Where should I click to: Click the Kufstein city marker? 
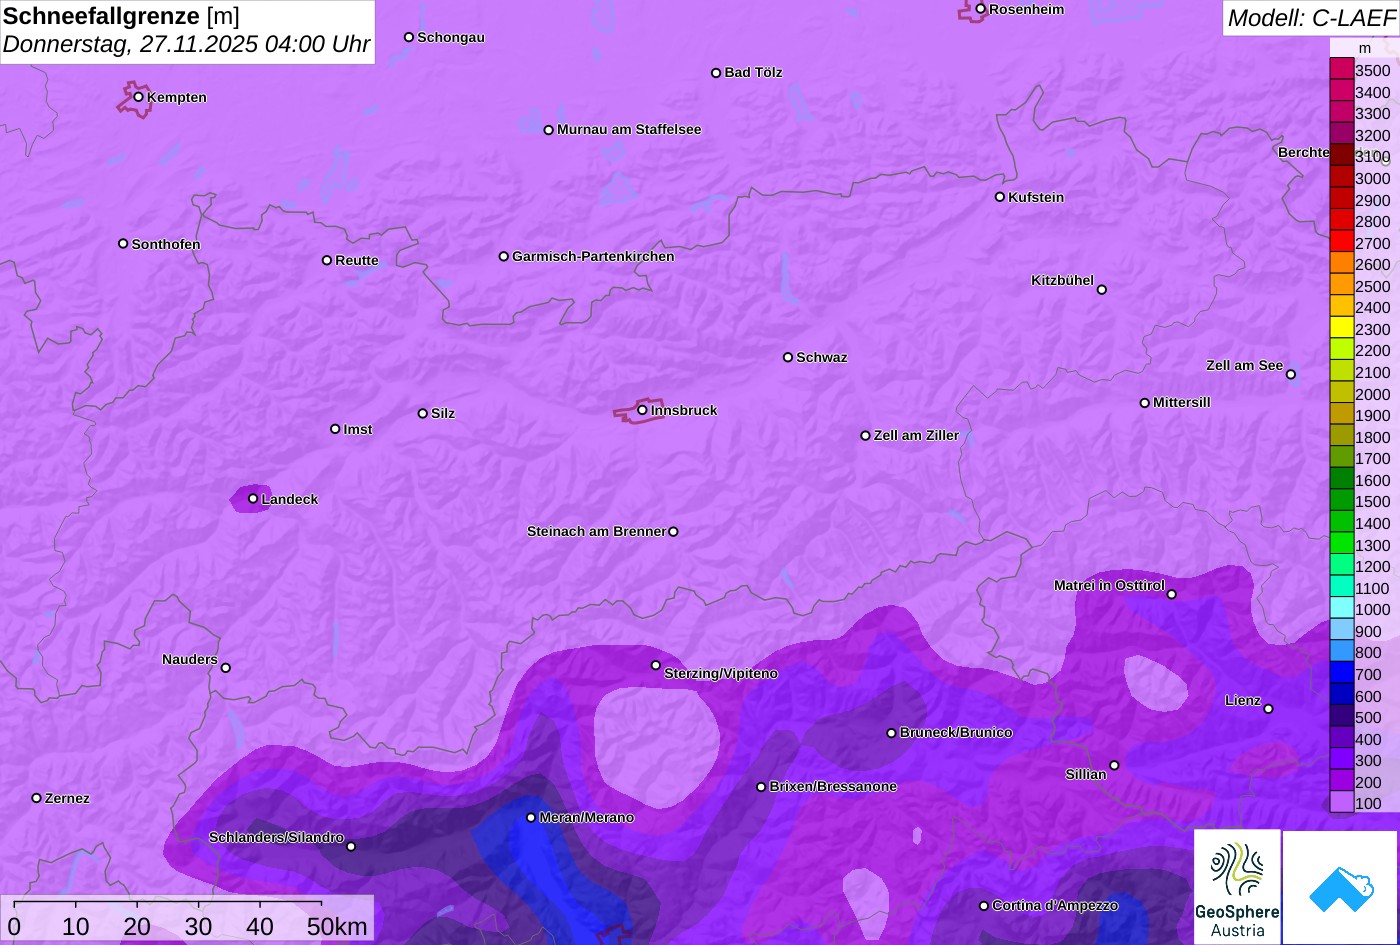[x=999, y=197]
